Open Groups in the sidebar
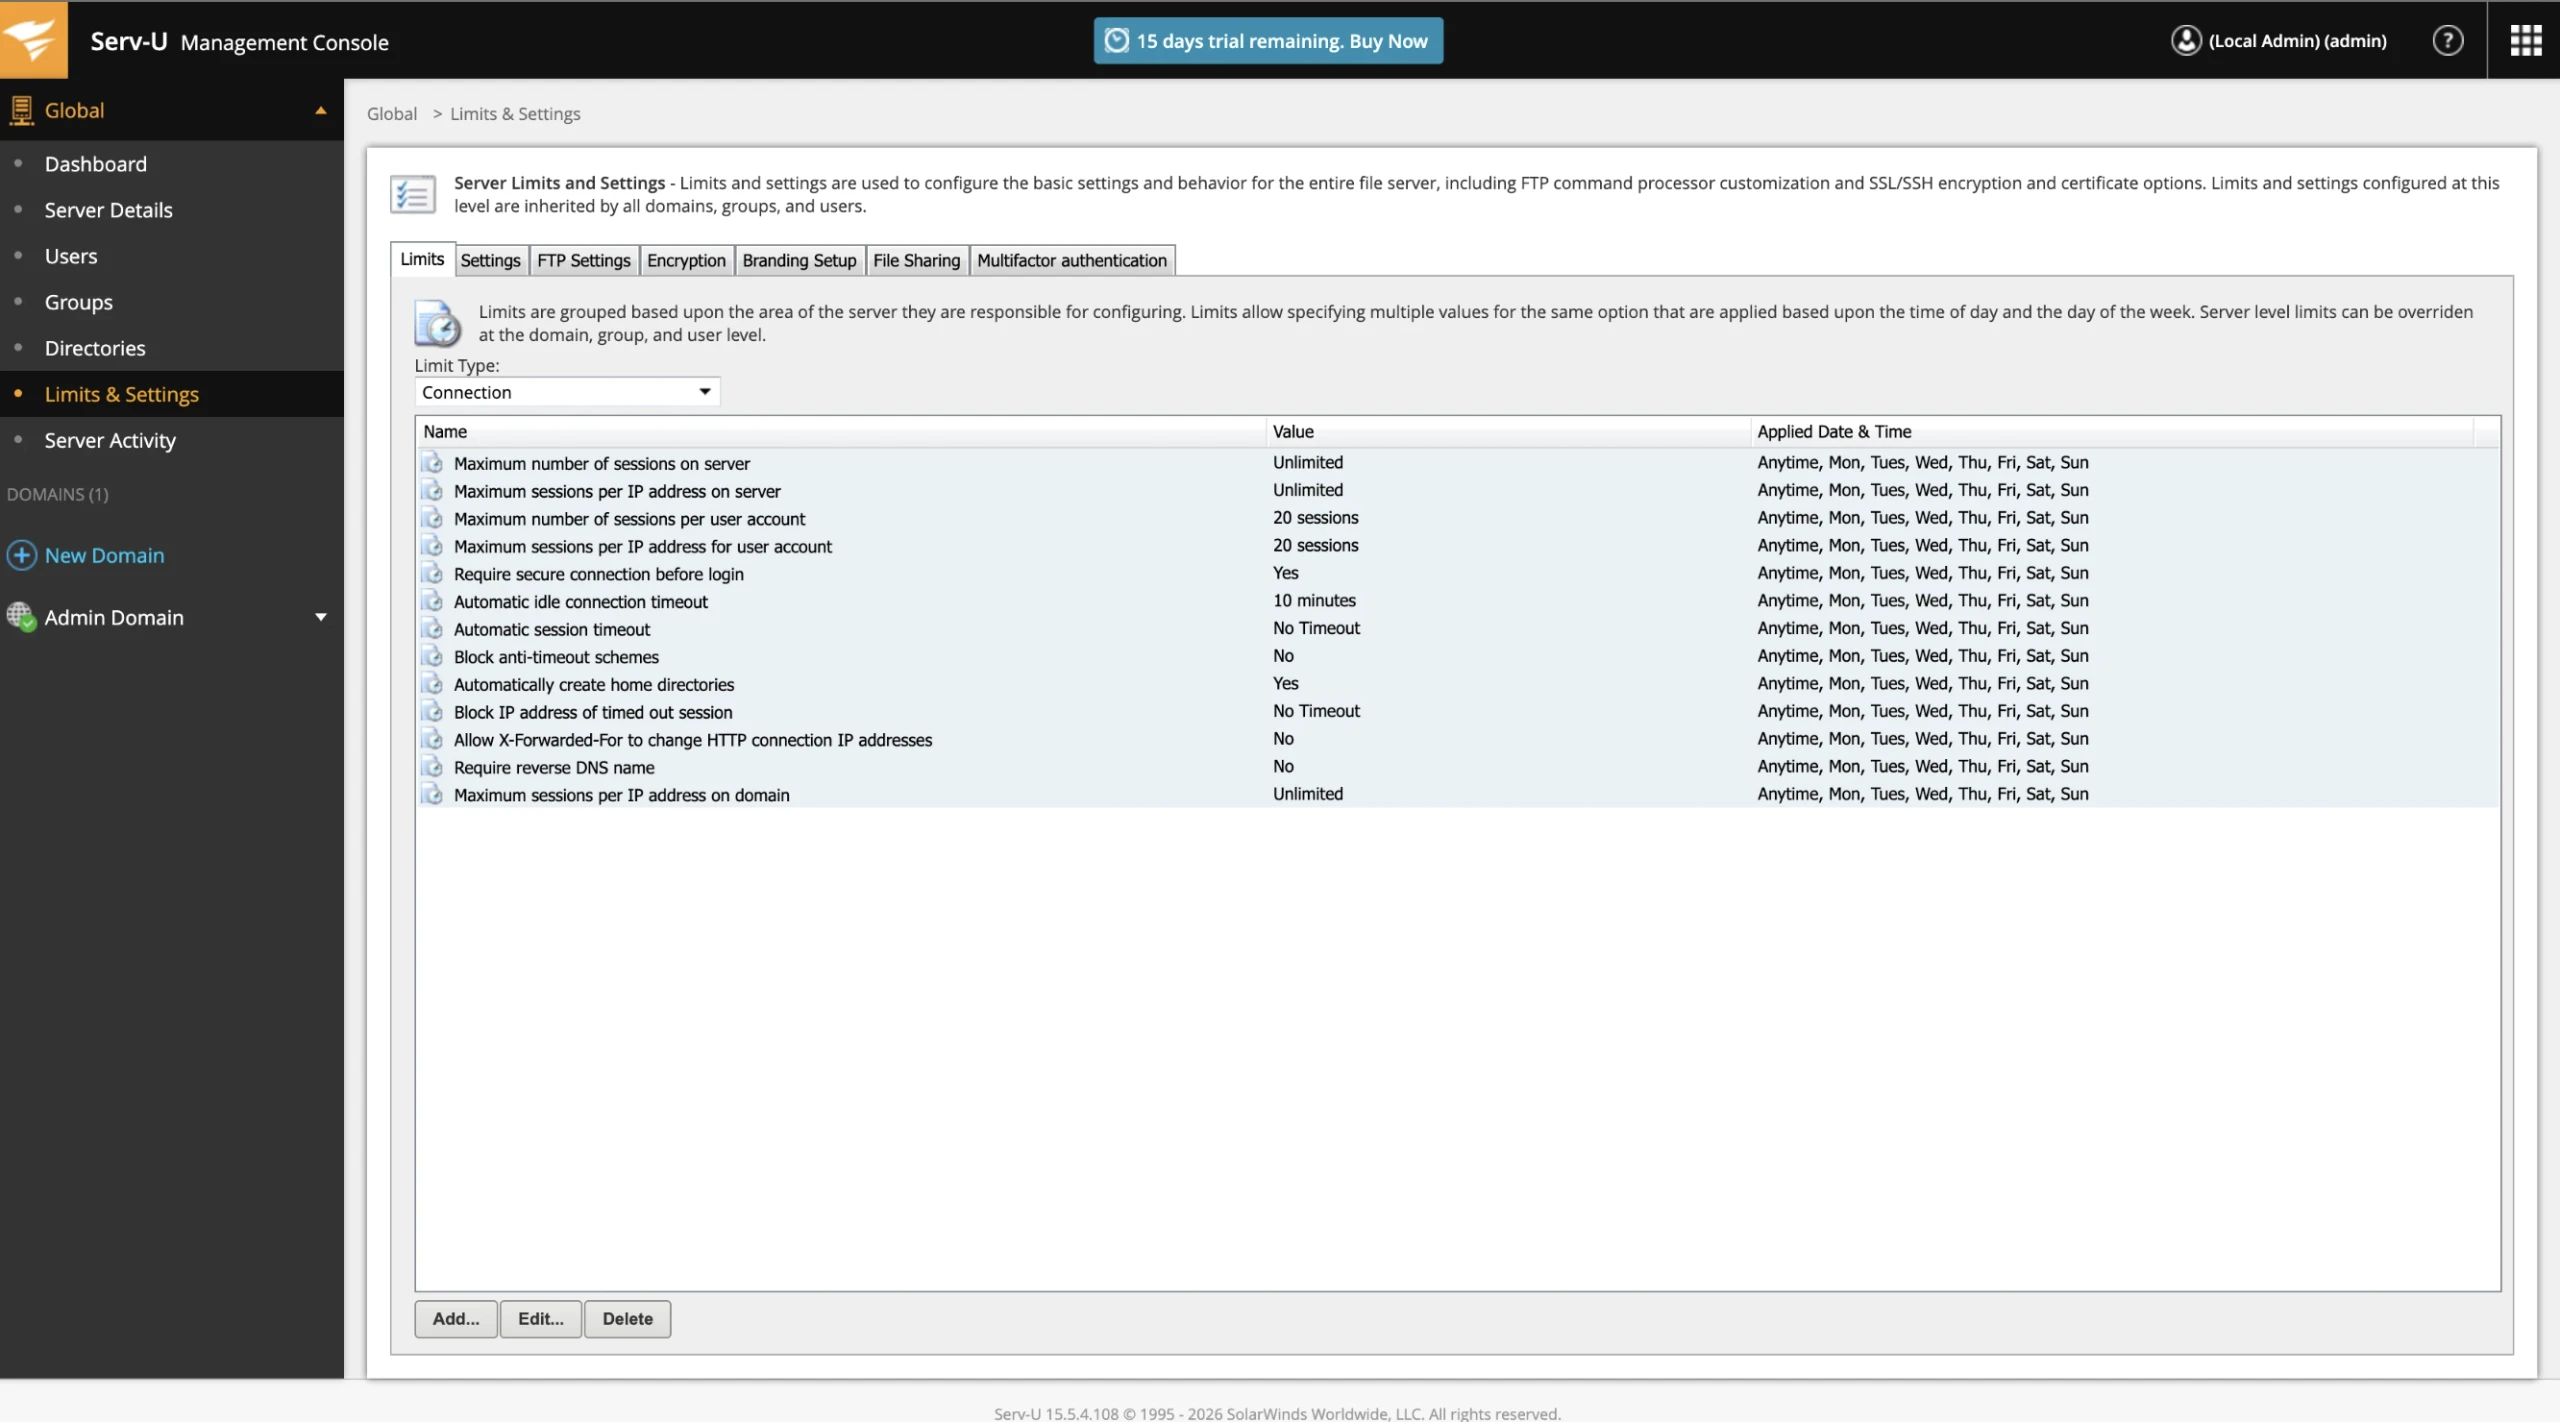2560x1422 pixels. pos(79,301)
